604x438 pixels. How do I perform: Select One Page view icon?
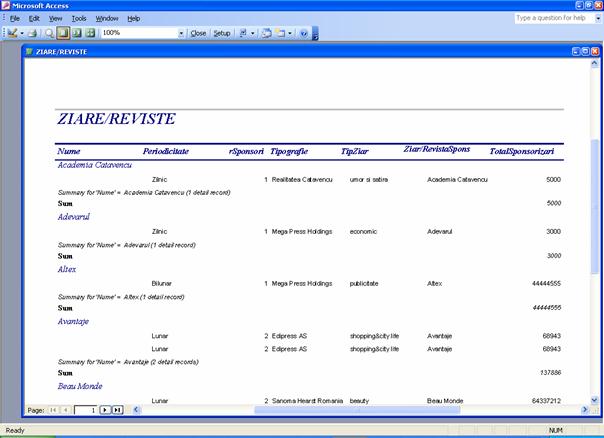63,33
